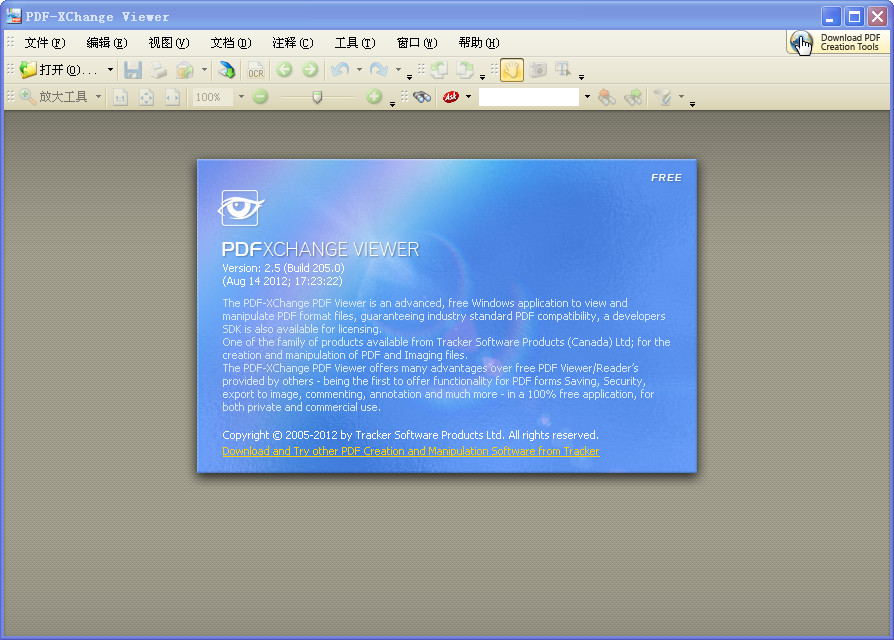Choose the Select Text tool
894x640 pixels.
[563, 70]
